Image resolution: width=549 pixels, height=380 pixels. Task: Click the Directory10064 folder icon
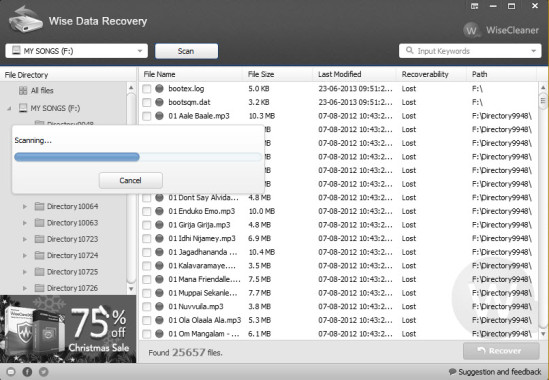point(40,206)
